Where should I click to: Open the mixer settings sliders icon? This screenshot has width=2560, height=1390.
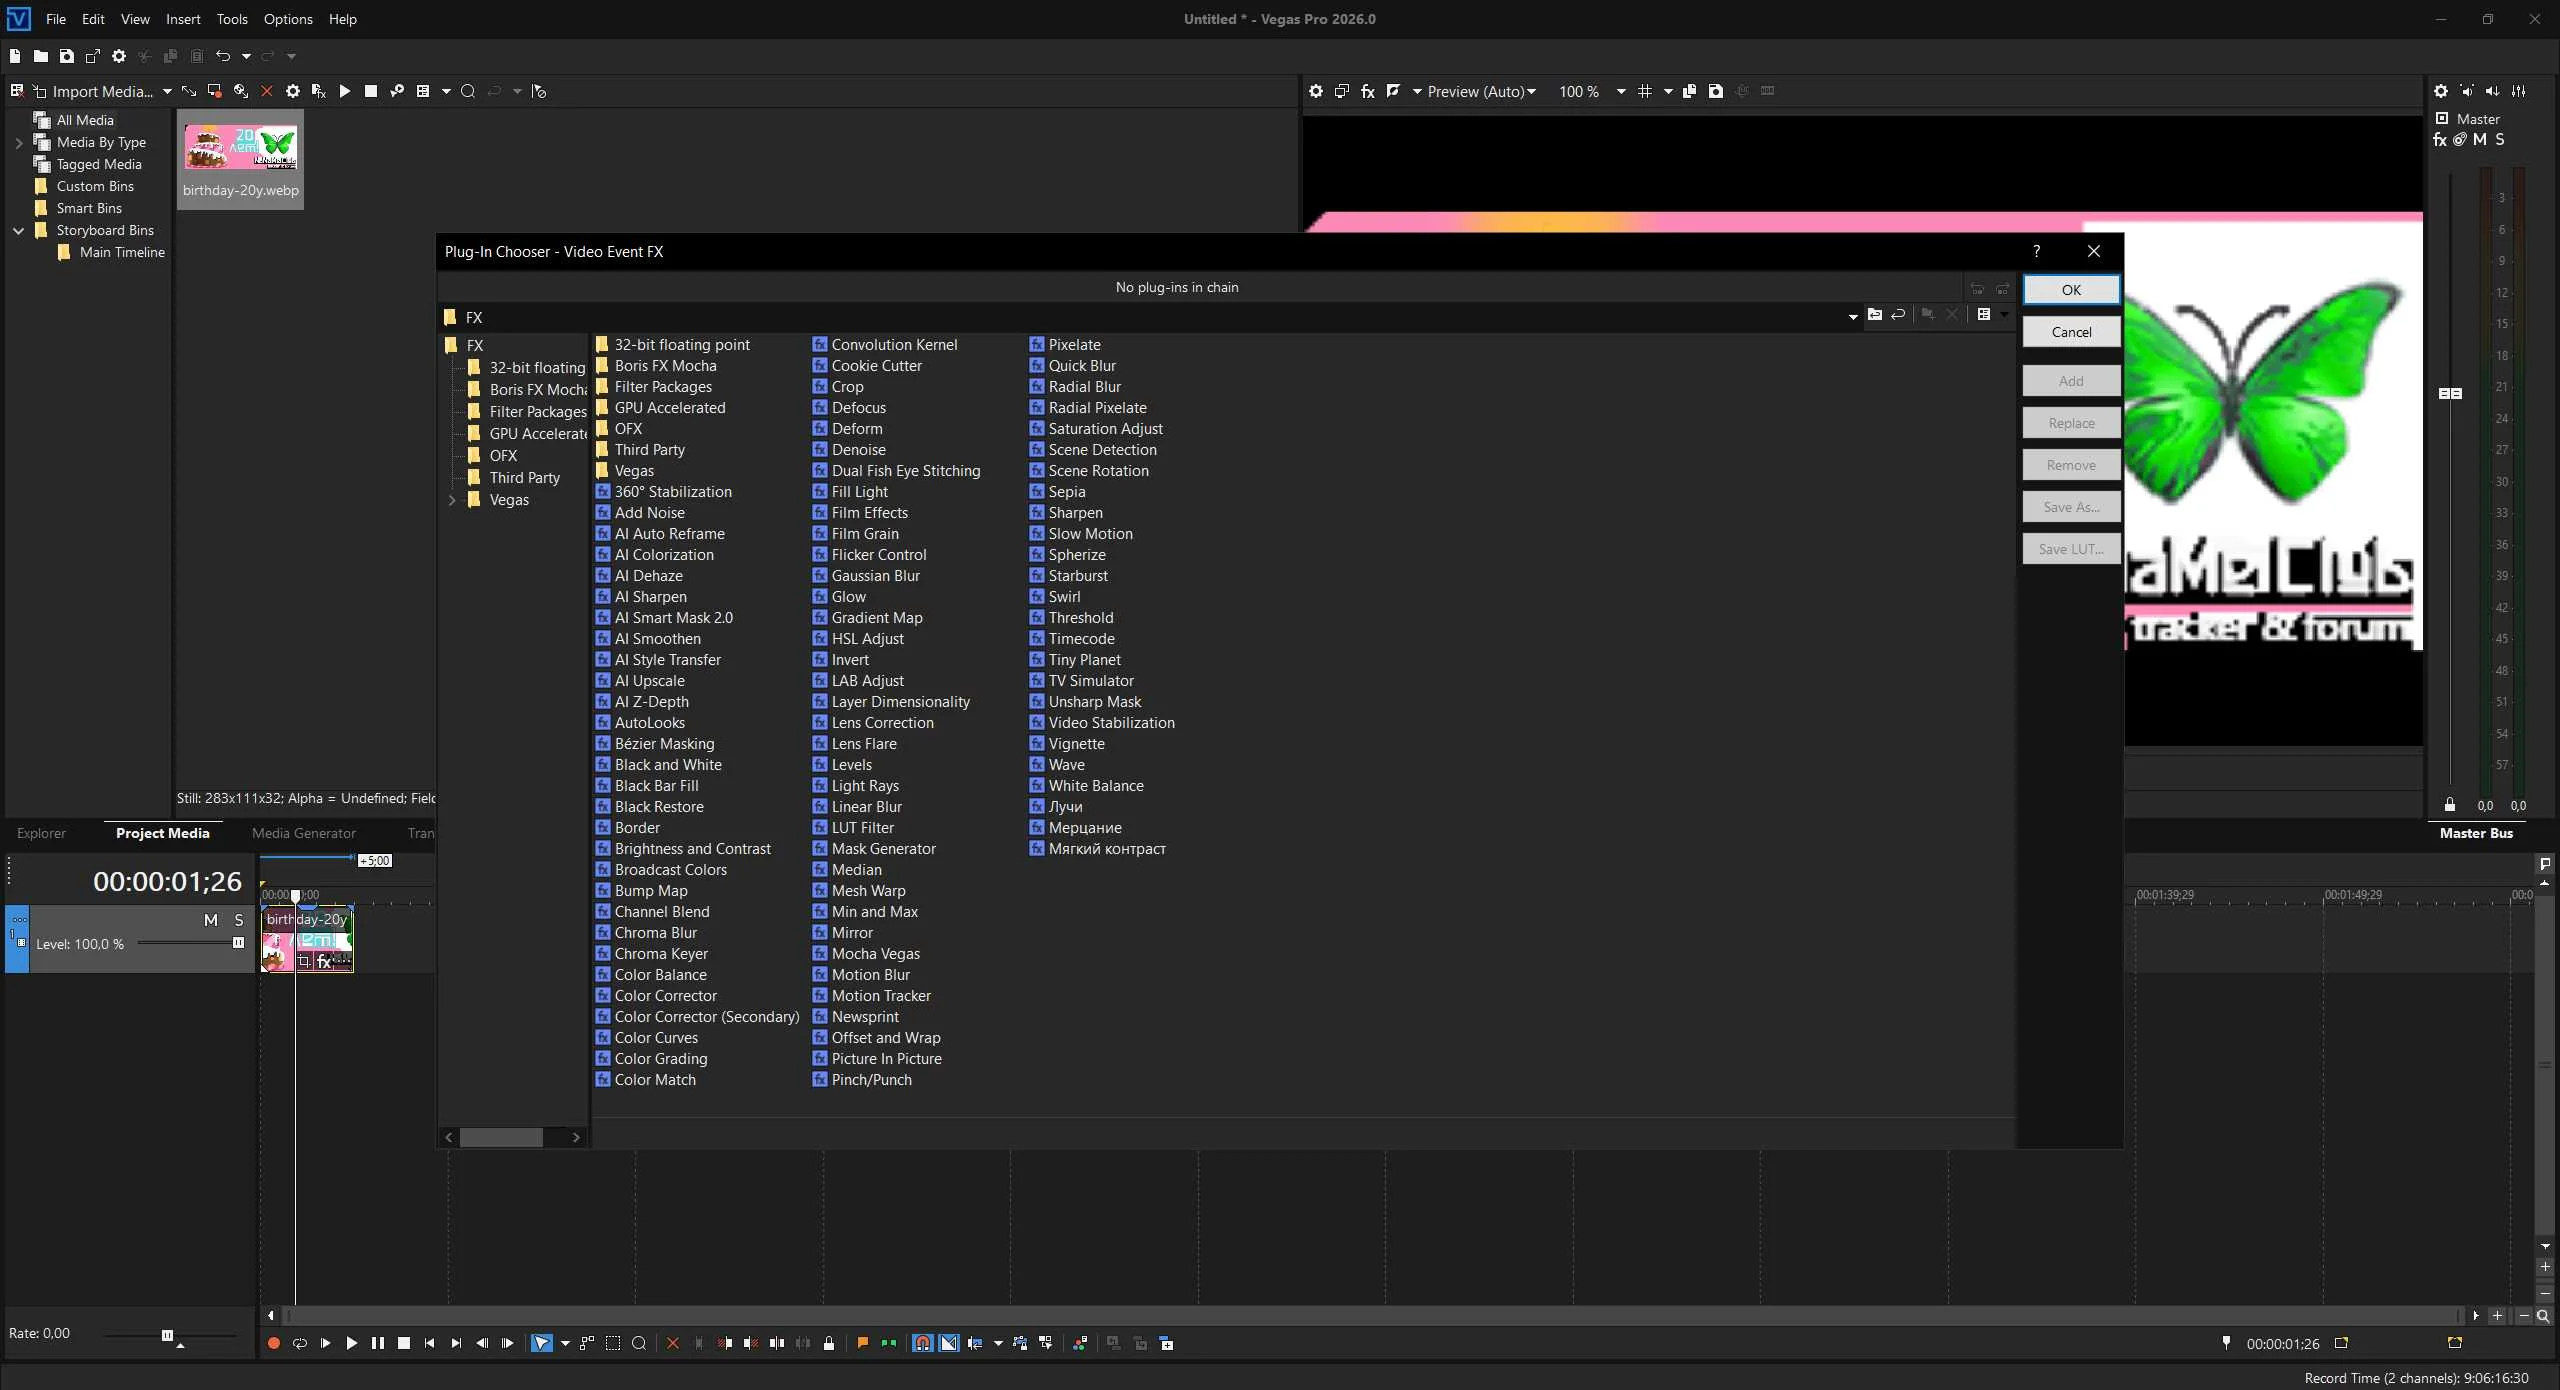click(2519, 91)
